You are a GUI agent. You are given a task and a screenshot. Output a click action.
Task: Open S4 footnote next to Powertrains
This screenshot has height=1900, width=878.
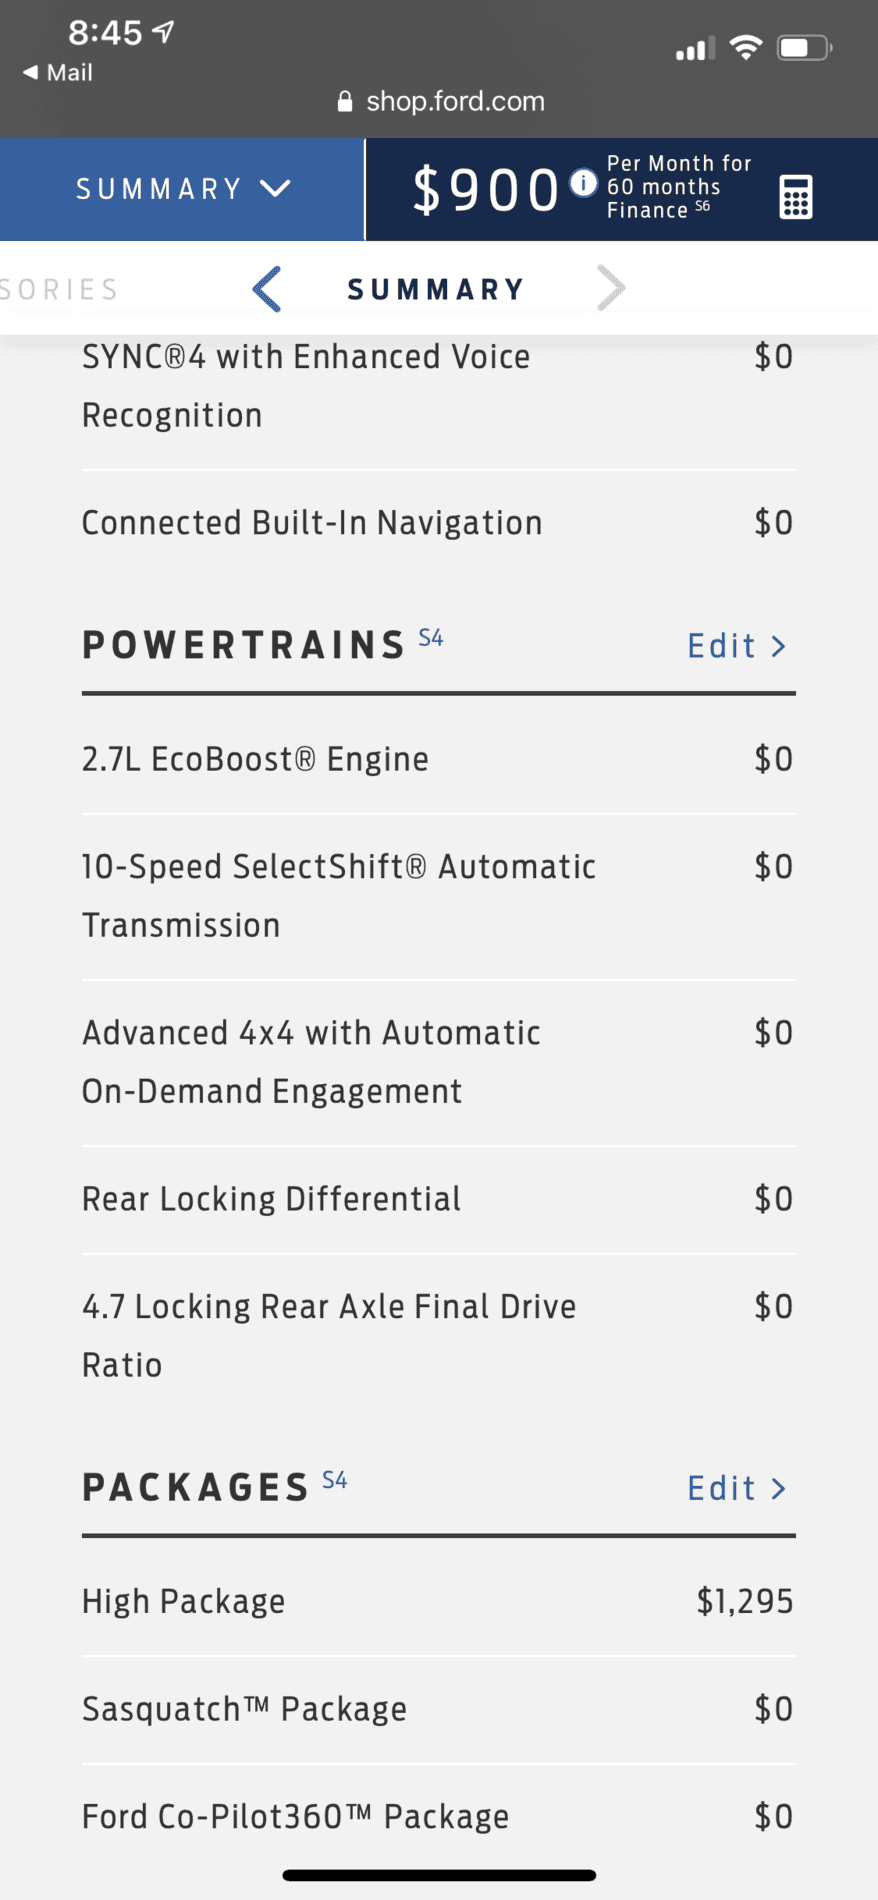point(431,638)
